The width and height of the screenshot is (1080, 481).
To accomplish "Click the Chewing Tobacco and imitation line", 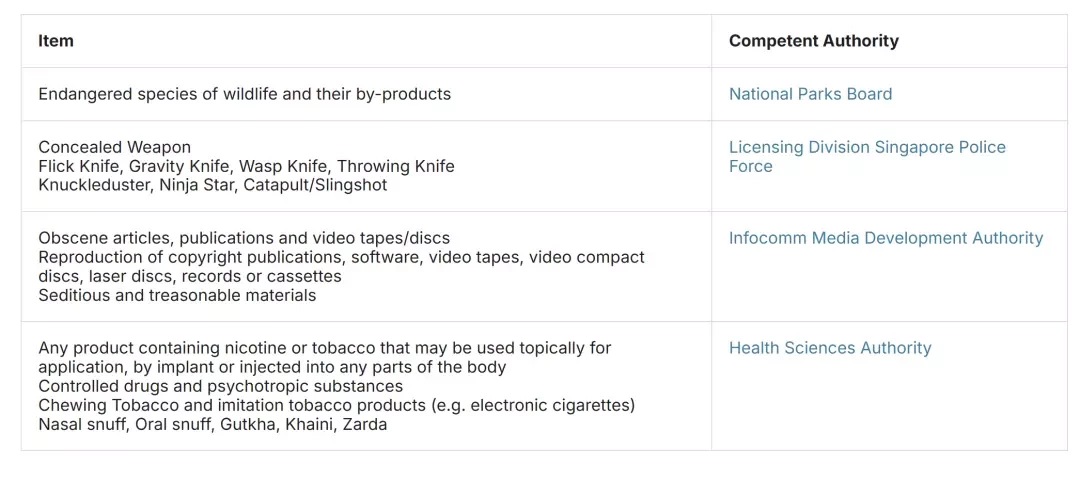I will coord(336,405).
